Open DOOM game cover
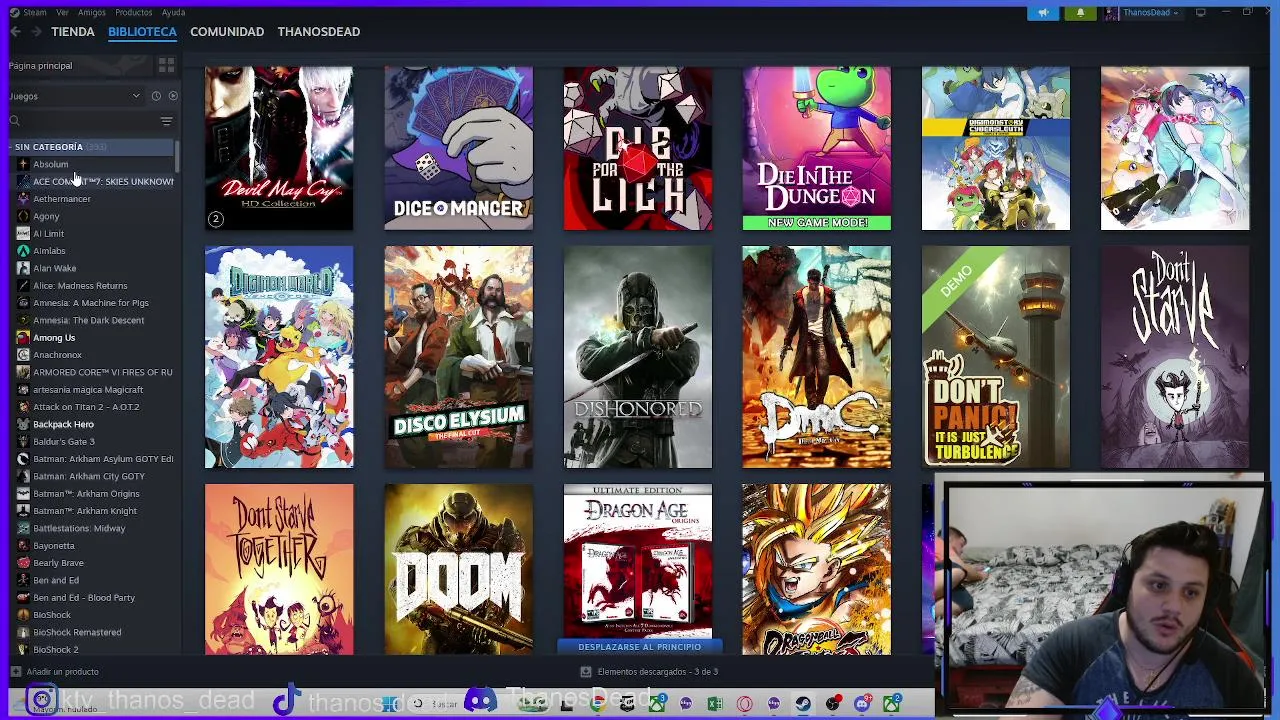Viewport: 1280px width, 720px height. point(458,570)
